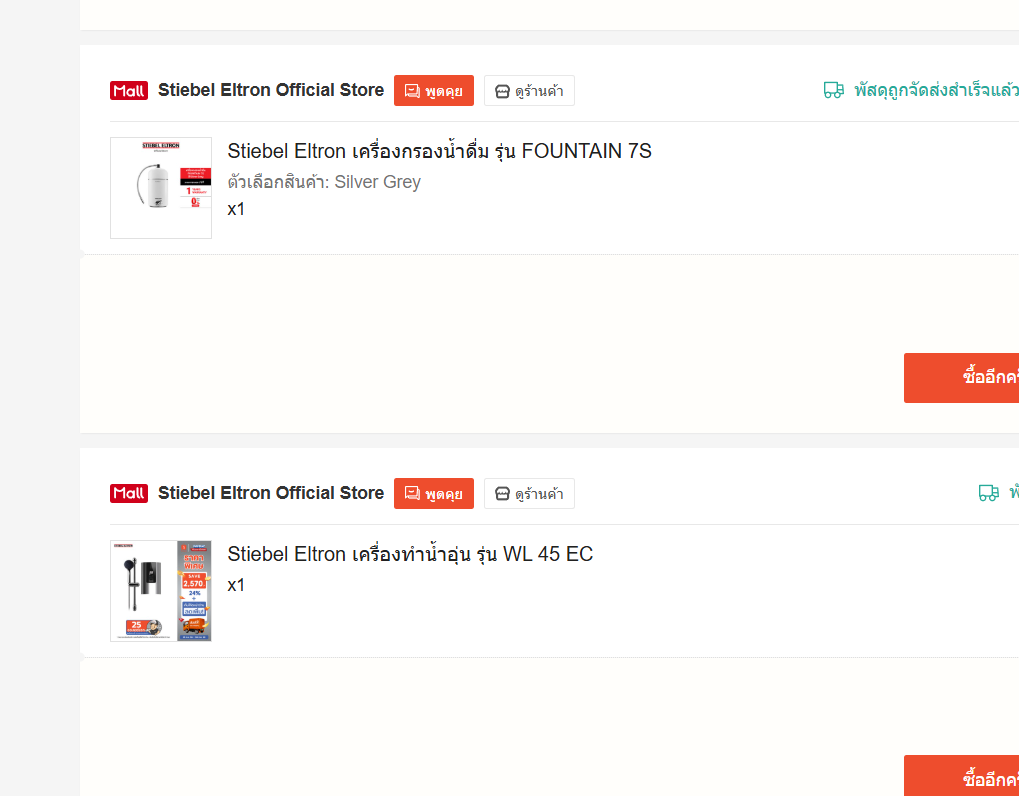View shop for the WL 45 EC order

pyautogui.click(x=529, y=493)
